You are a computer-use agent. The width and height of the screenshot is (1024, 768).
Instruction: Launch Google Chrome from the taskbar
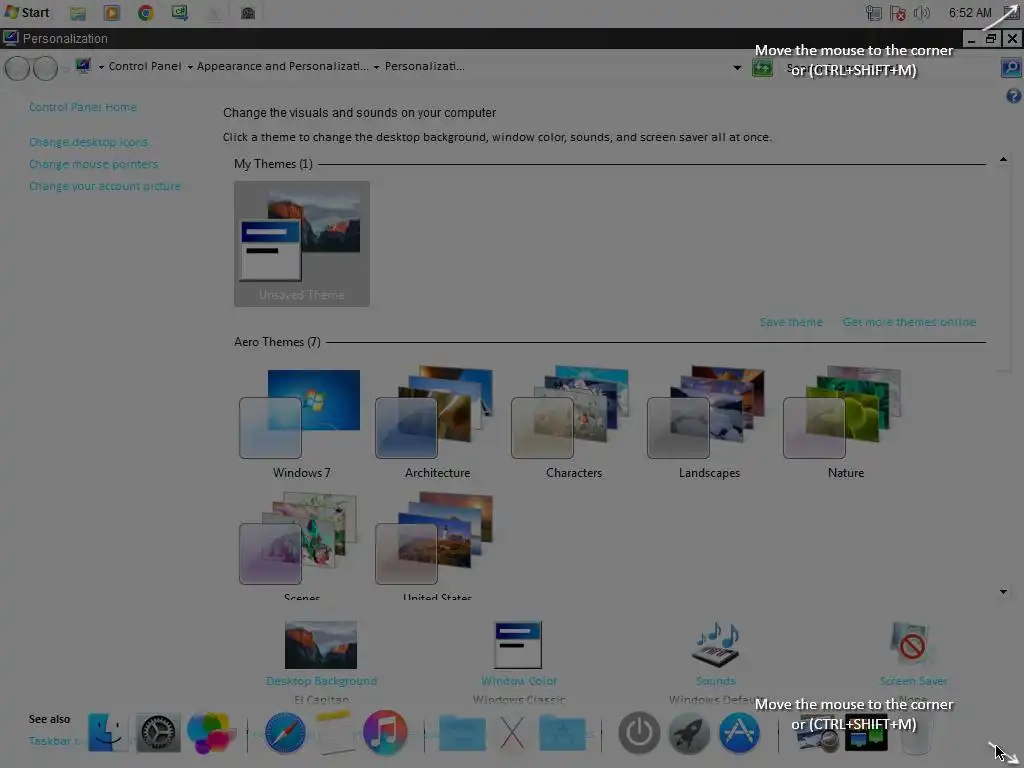[x=146, y=13]
